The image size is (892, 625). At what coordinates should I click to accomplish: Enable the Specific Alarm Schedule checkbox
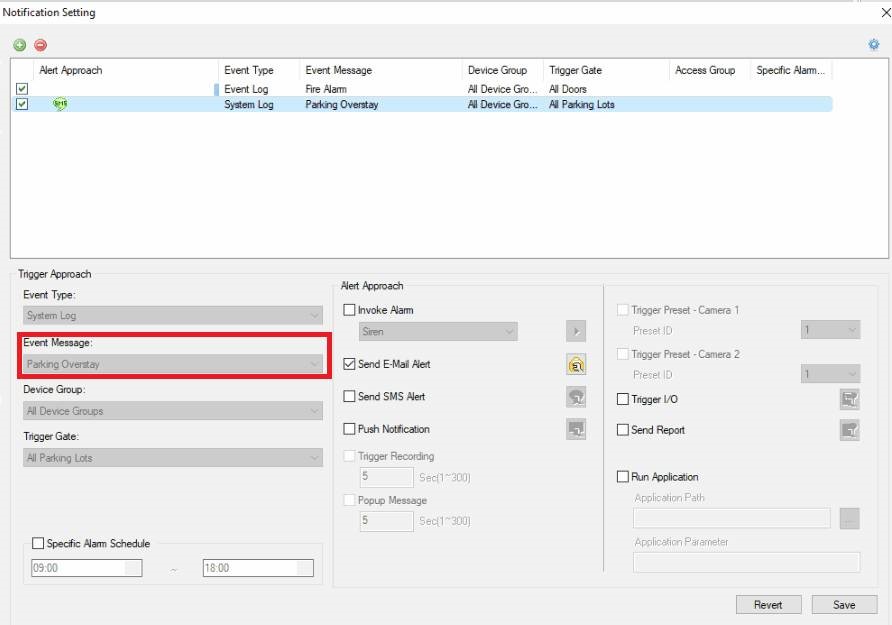coord(38,543)
